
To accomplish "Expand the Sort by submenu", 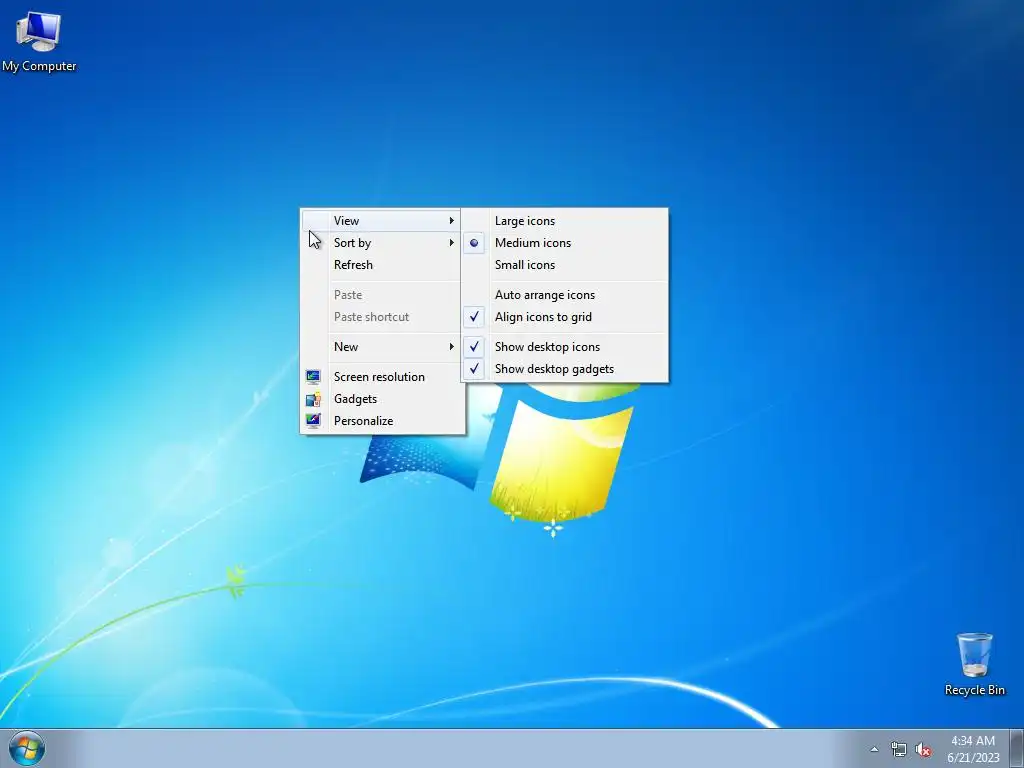I will [x=382, y=243].
